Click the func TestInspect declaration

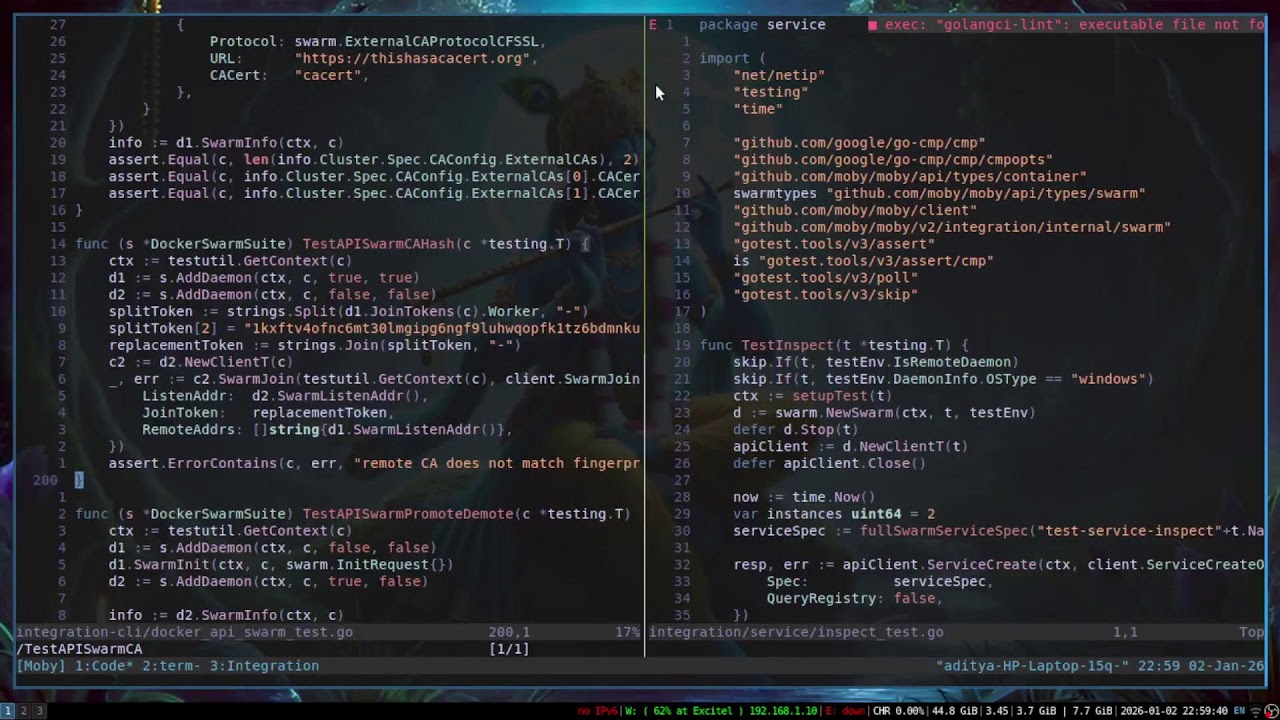(834, 345)
